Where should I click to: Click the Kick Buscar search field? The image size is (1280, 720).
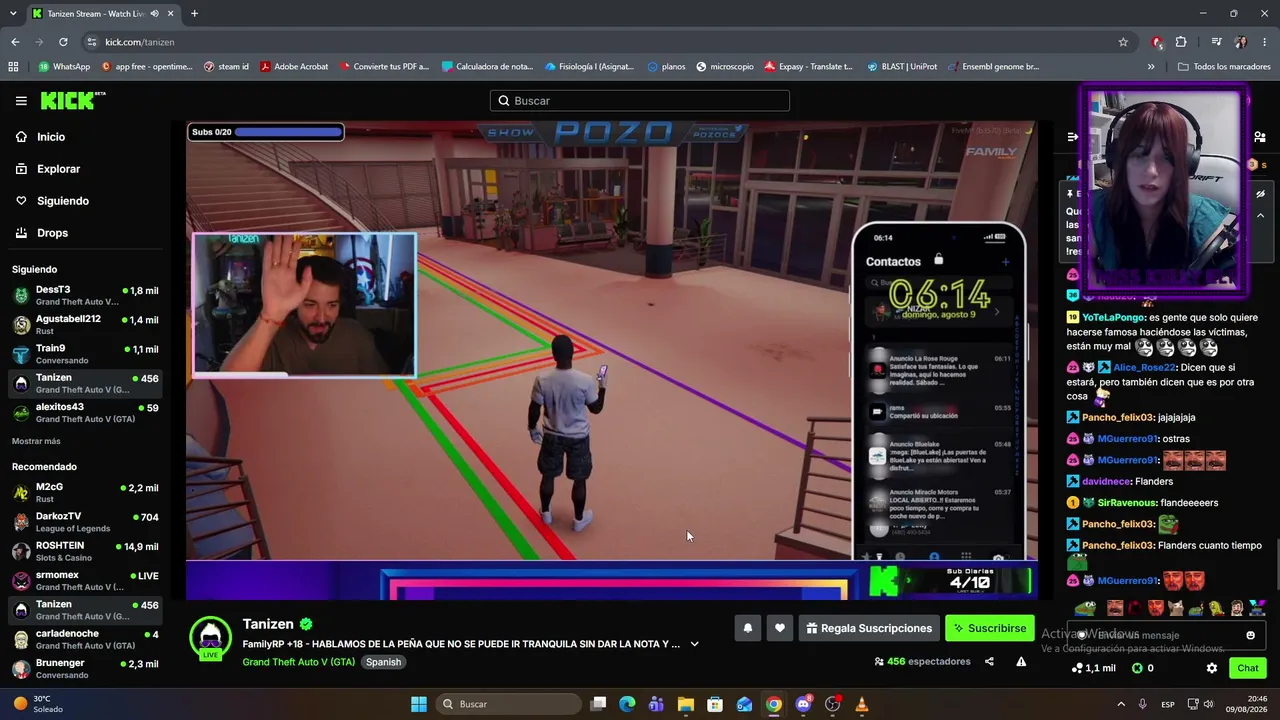[640, 101]
